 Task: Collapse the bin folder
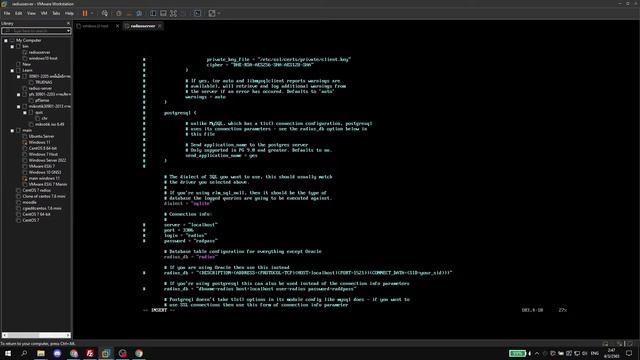click(12, 47)
